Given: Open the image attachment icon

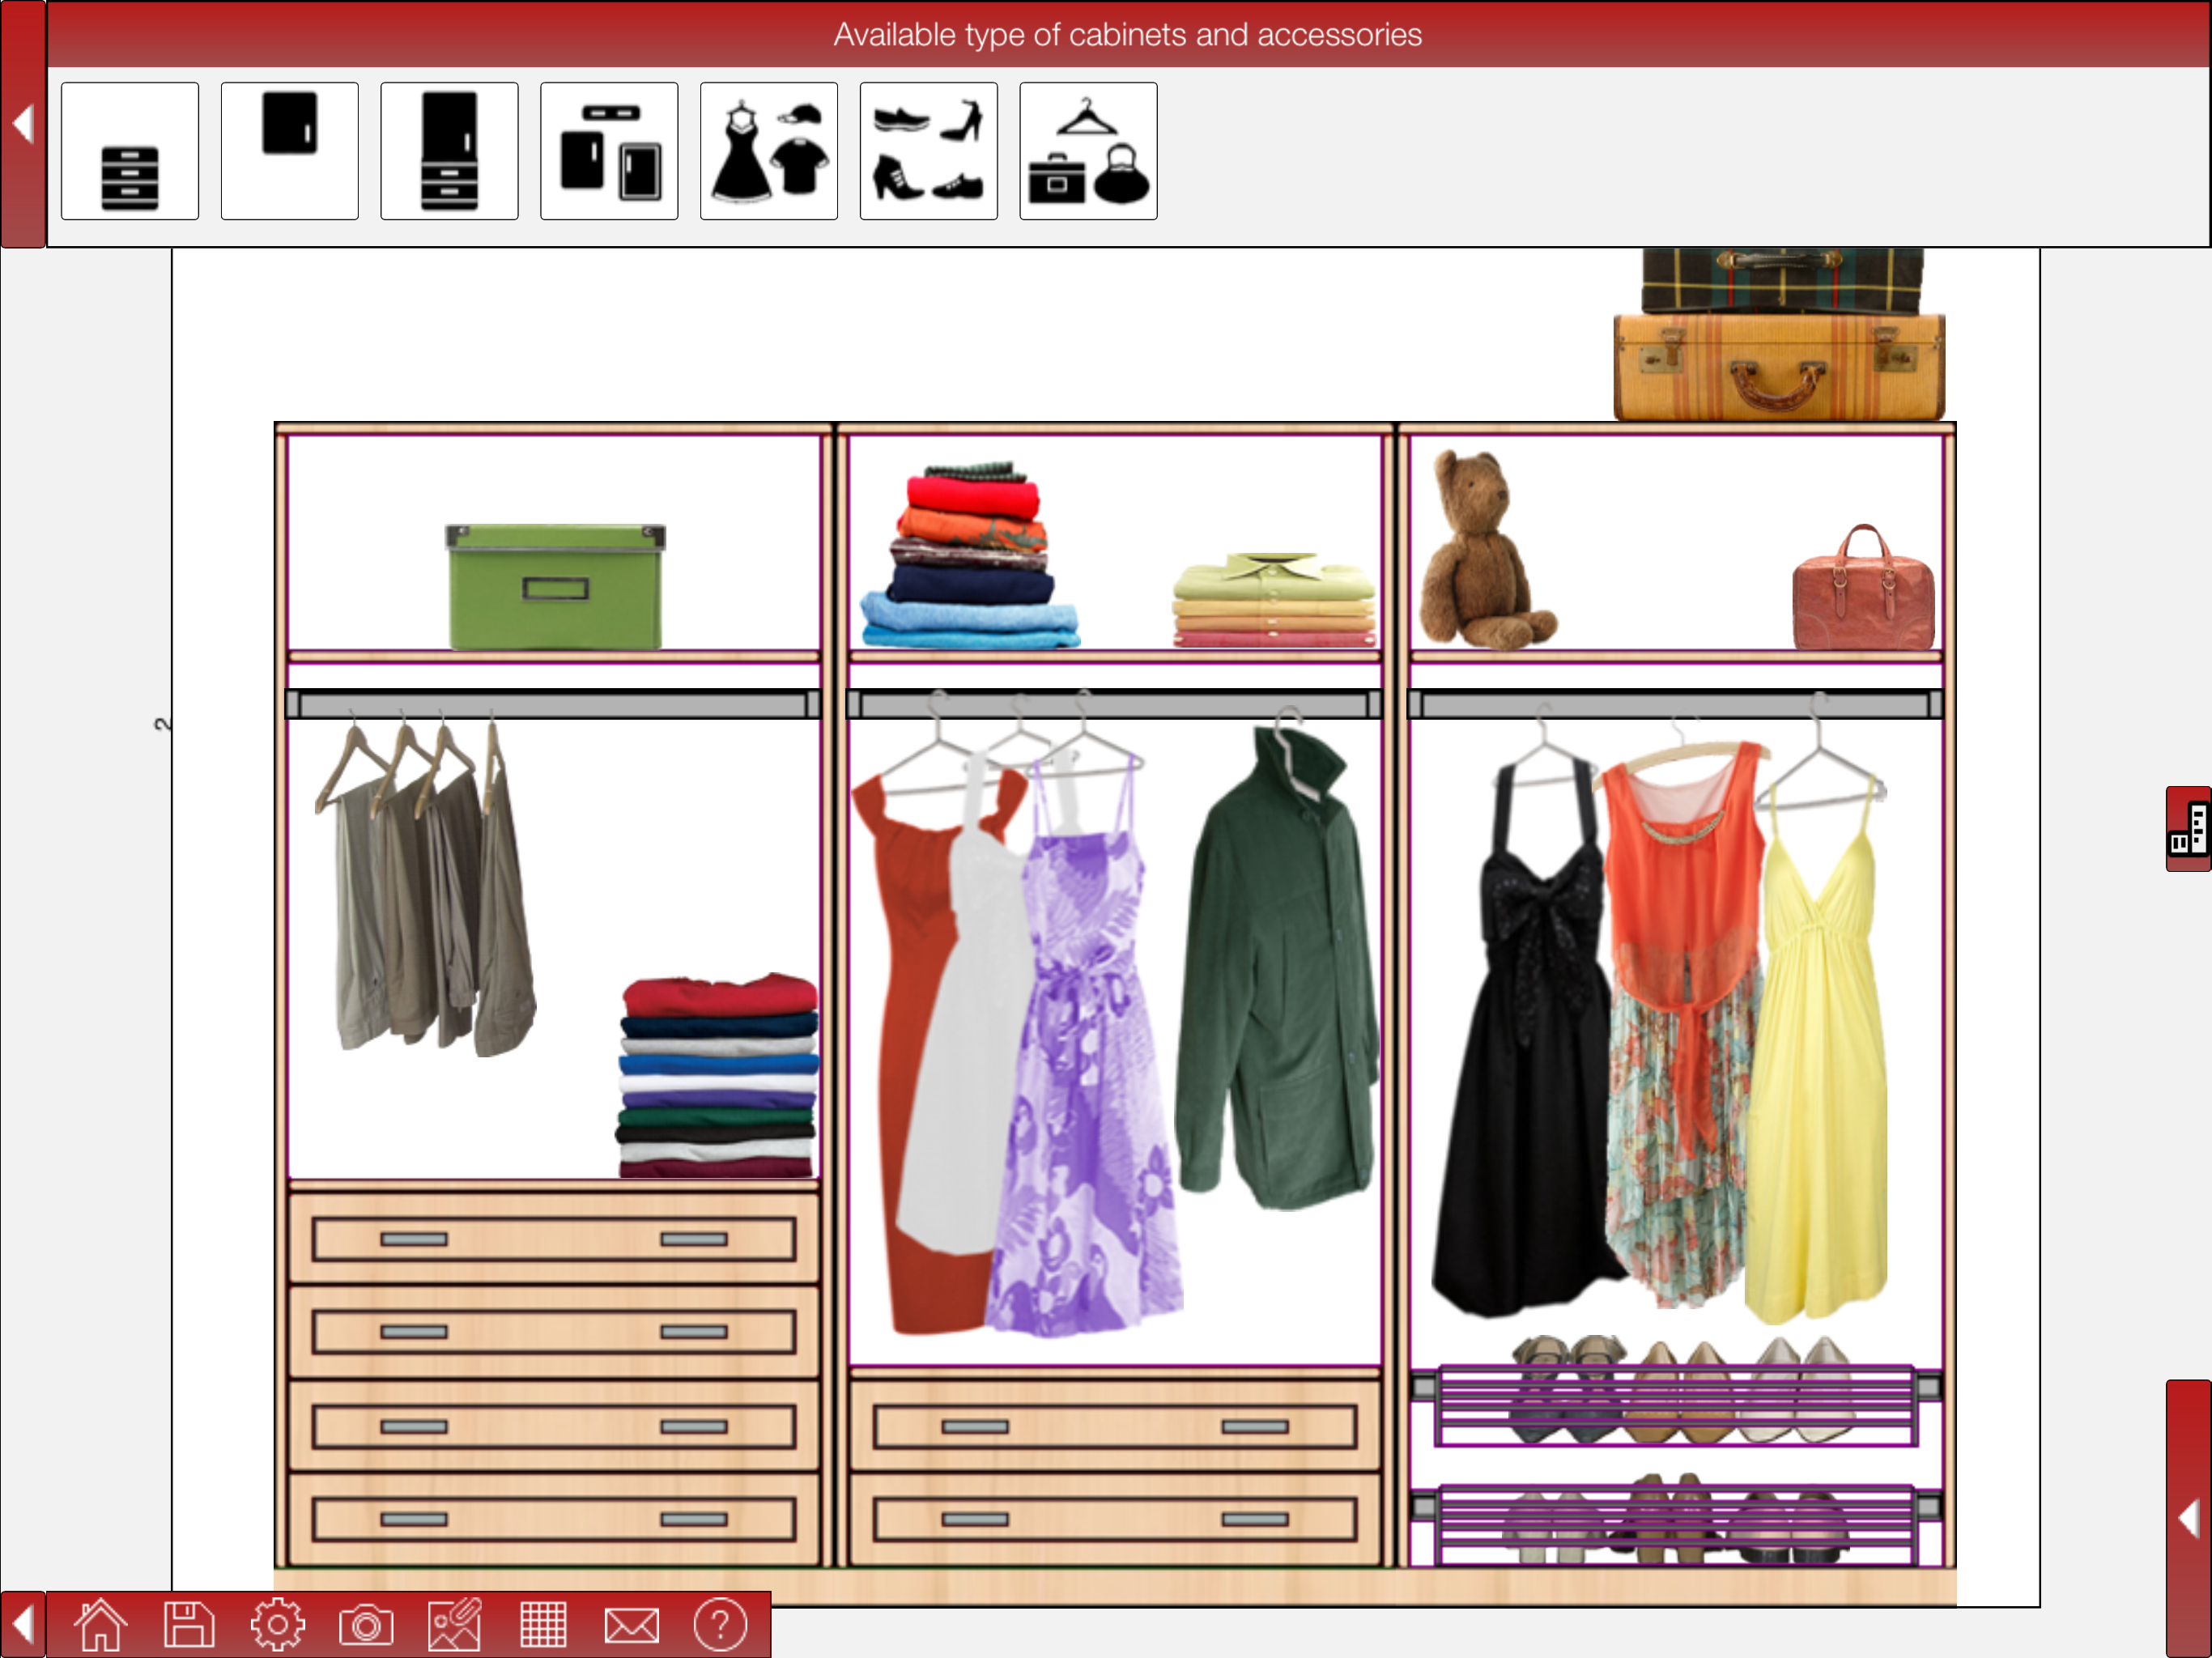Looking at the screenshot, I should 455,1625.
